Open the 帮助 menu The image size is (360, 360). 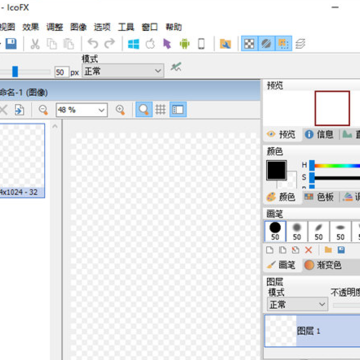coord(173,27)
